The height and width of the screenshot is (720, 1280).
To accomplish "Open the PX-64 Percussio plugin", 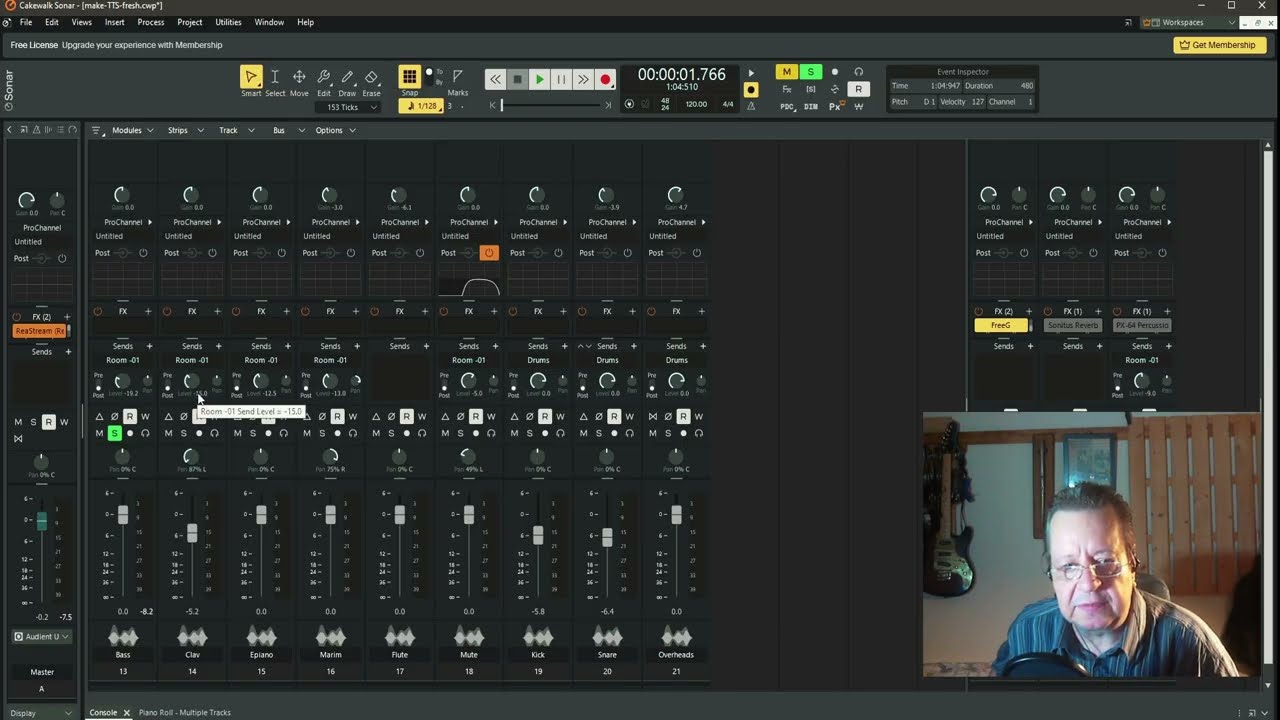I will pyautogui.click(x=1142, y=325).
